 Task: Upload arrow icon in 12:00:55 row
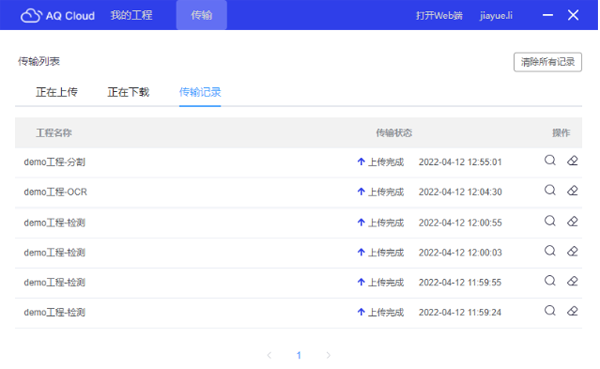(x=361, y=222)
